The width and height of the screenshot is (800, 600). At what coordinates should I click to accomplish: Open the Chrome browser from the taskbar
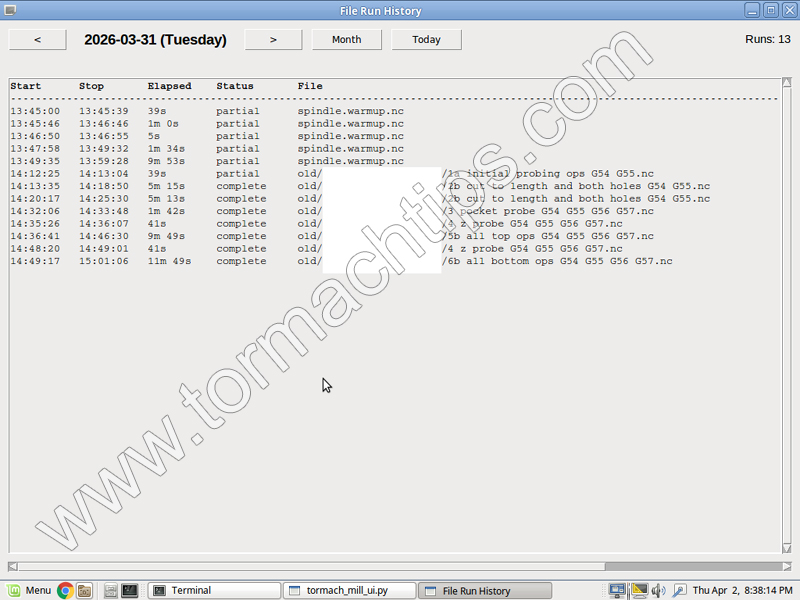point(65,590)
